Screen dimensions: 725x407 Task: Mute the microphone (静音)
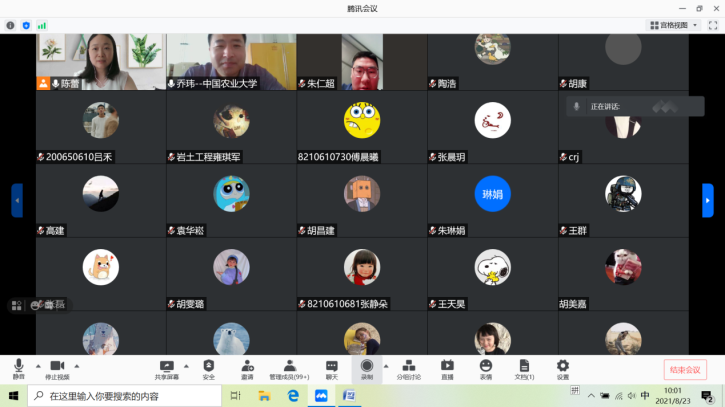(x=18, y=368)
